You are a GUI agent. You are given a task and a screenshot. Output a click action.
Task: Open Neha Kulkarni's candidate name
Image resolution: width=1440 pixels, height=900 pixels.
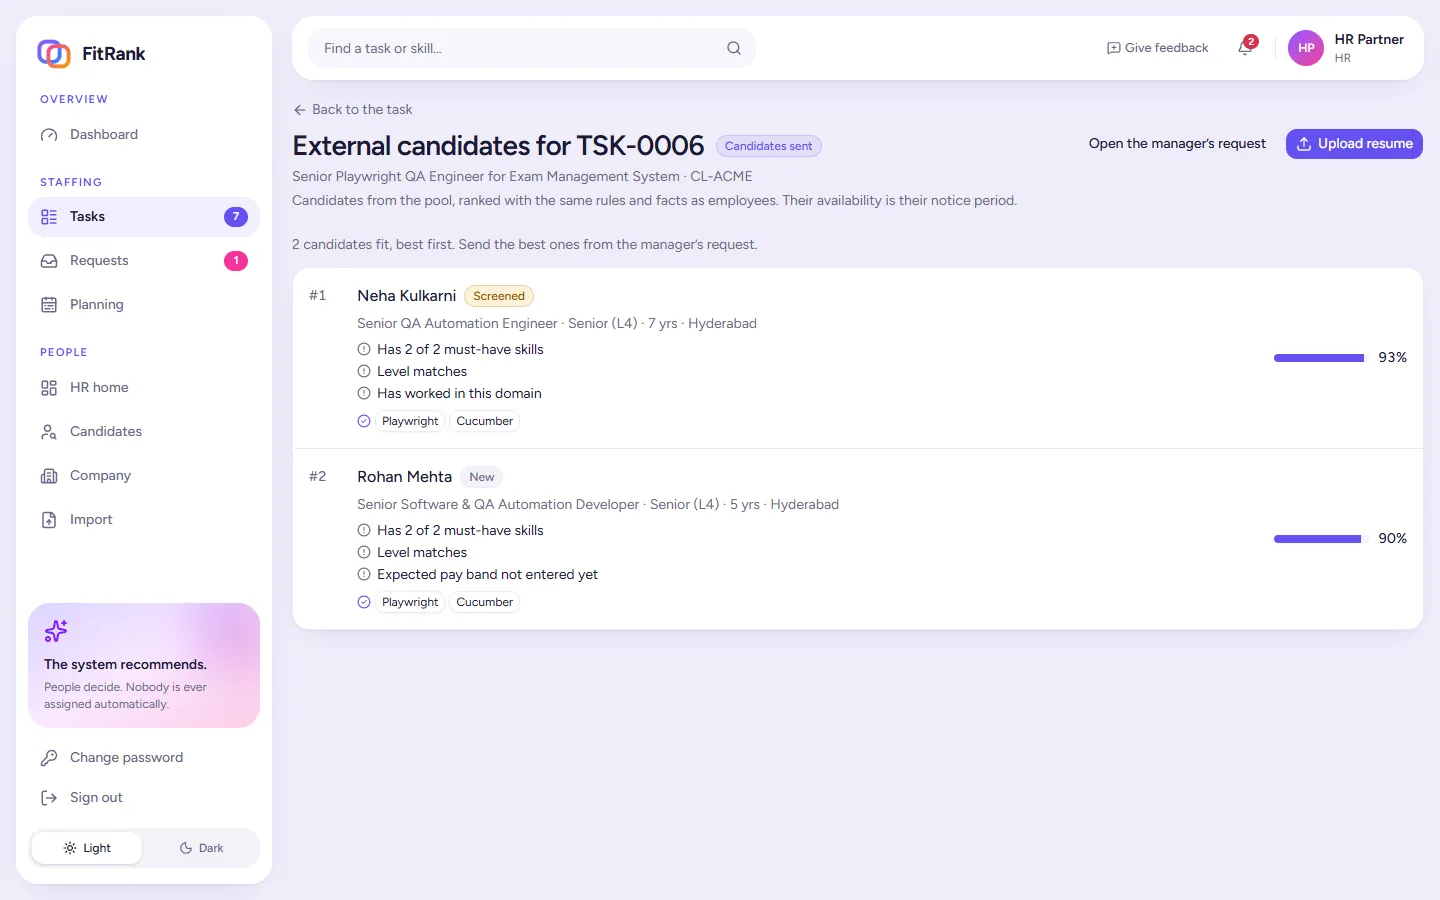point(406,296)
